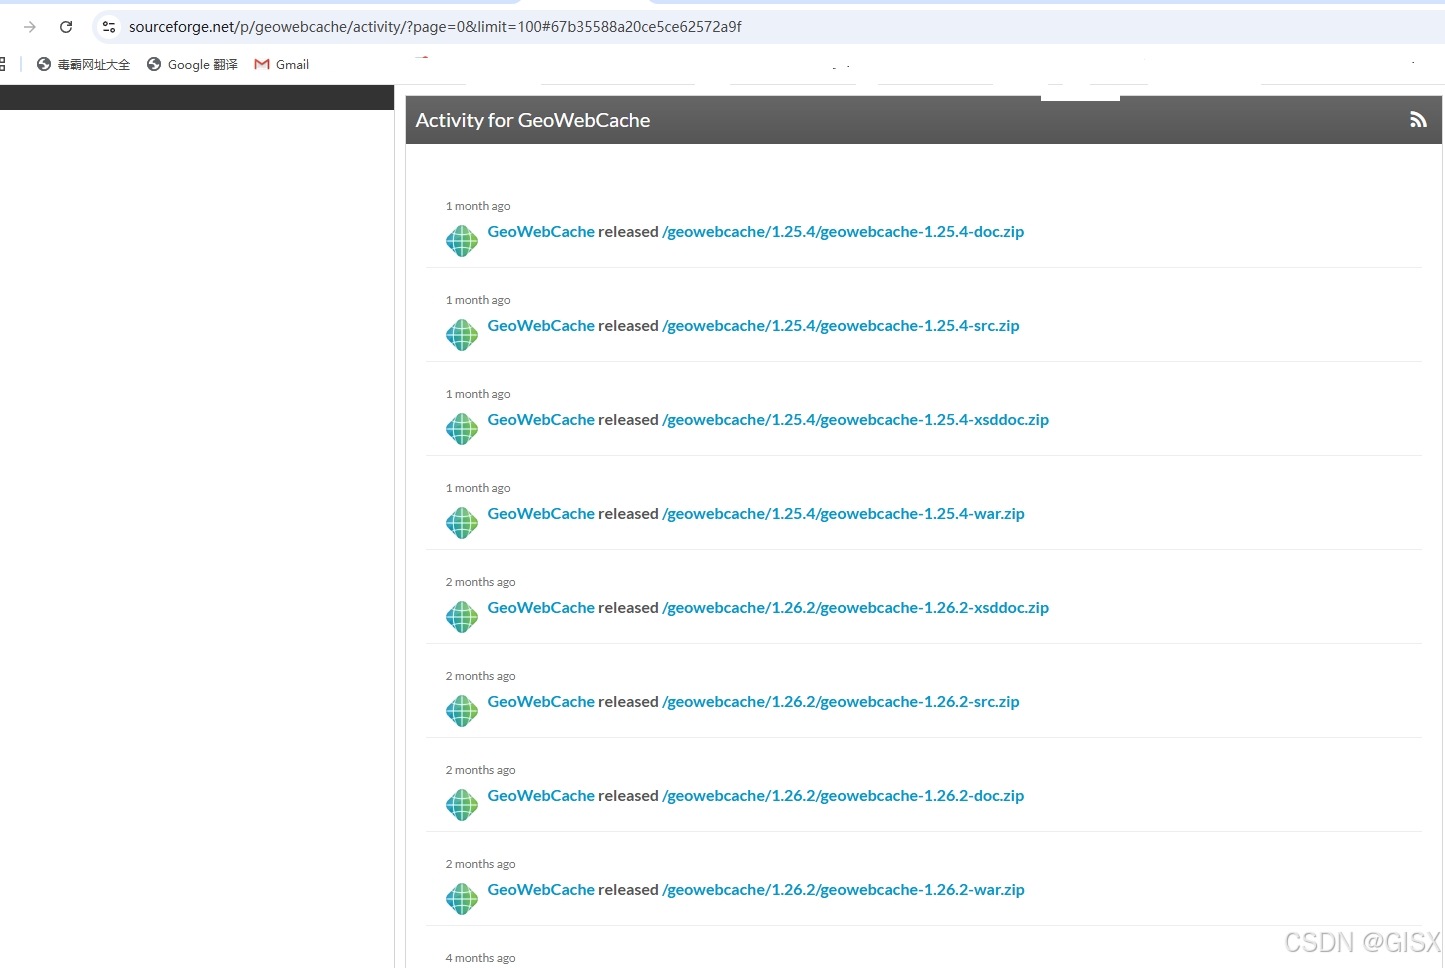Click GeoWebCache name in 1.25.4-xsddoc.zip row

coord(541,420)
